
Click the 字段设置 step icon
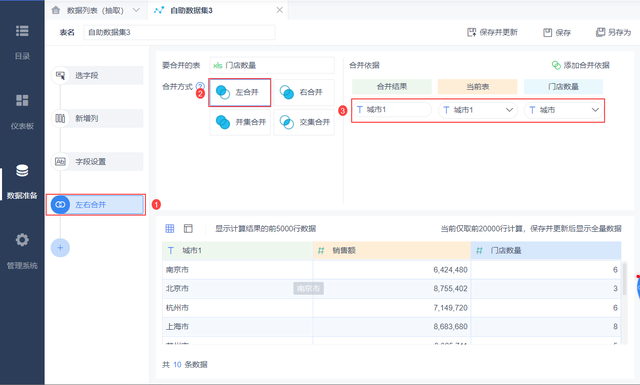(x=60, y=162)
